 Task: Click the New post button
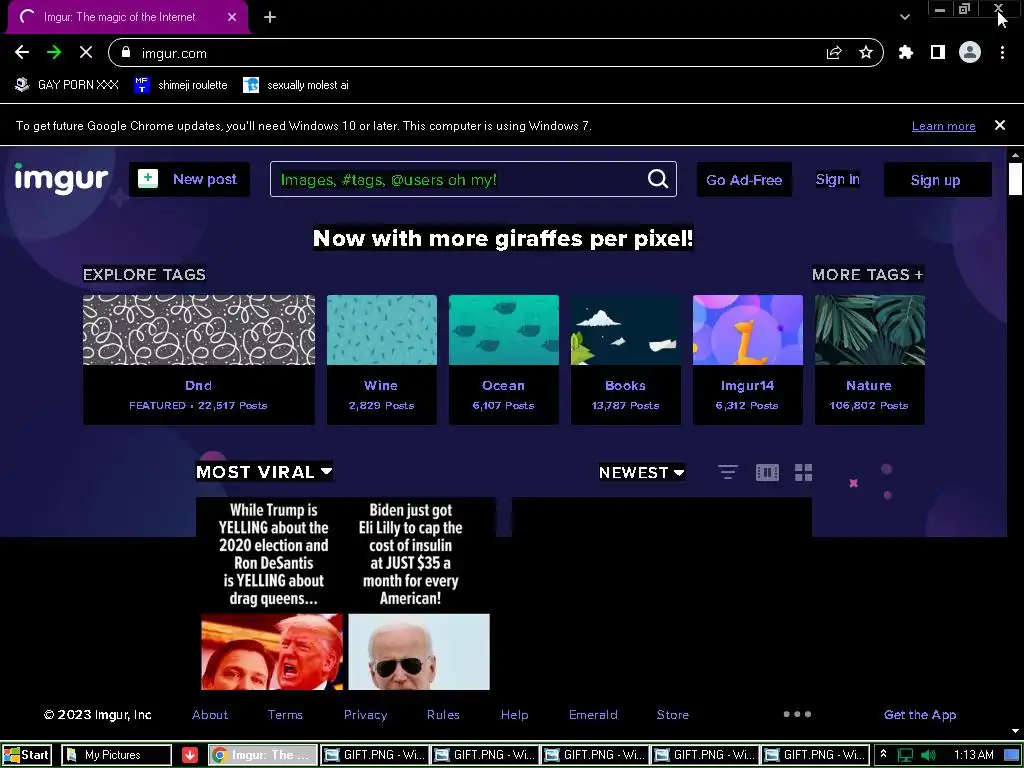[x=189, y=179]
